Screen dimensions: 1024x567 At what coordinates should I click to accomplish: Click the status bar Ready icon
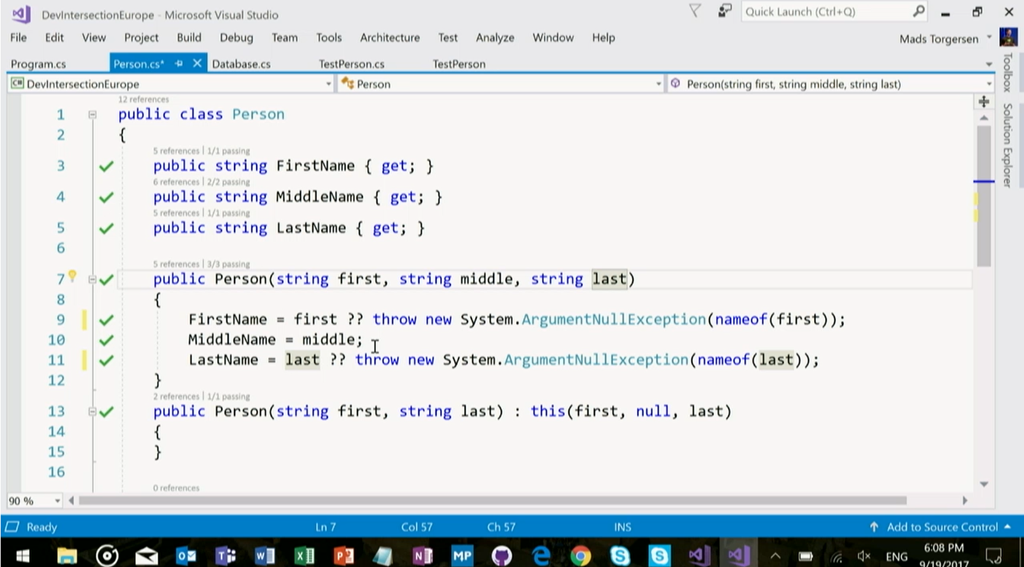coord(11,526)
